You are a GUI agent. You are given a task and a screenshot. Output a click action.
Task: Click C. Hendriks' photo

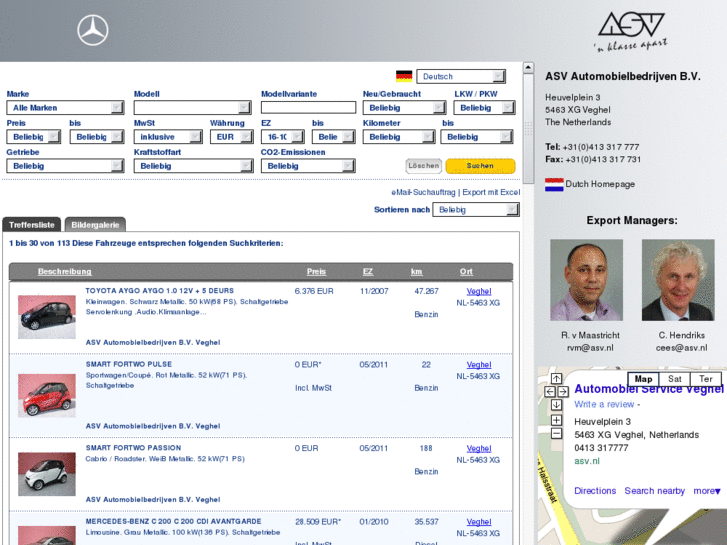678,280
